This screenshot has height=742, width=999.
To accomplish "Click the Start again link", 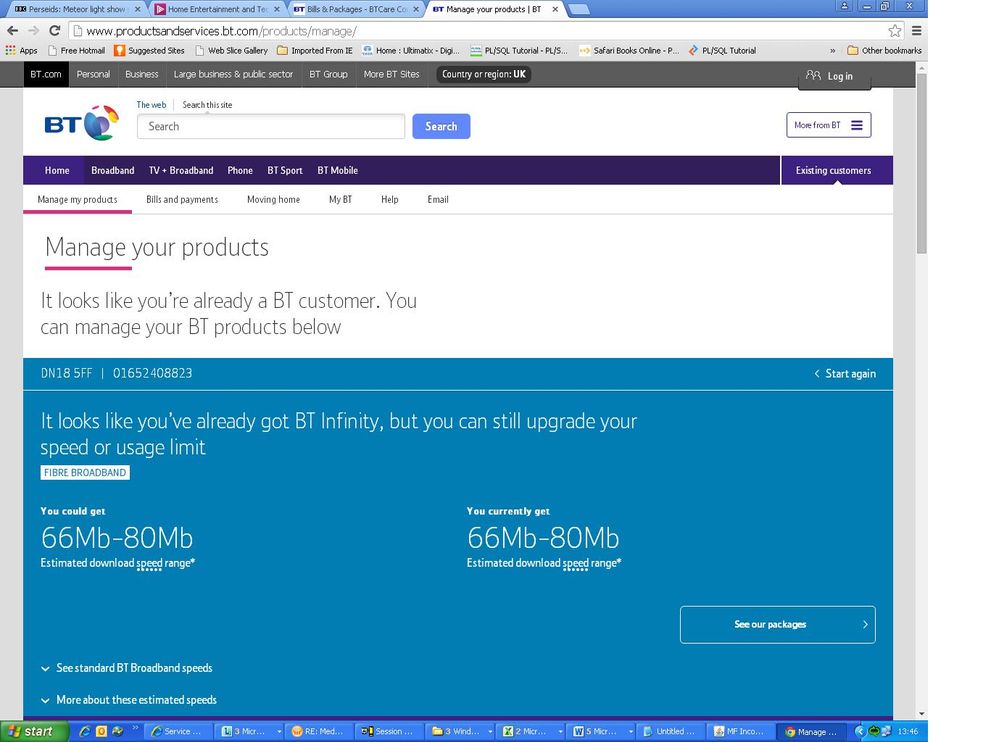I will pos(845,373).
